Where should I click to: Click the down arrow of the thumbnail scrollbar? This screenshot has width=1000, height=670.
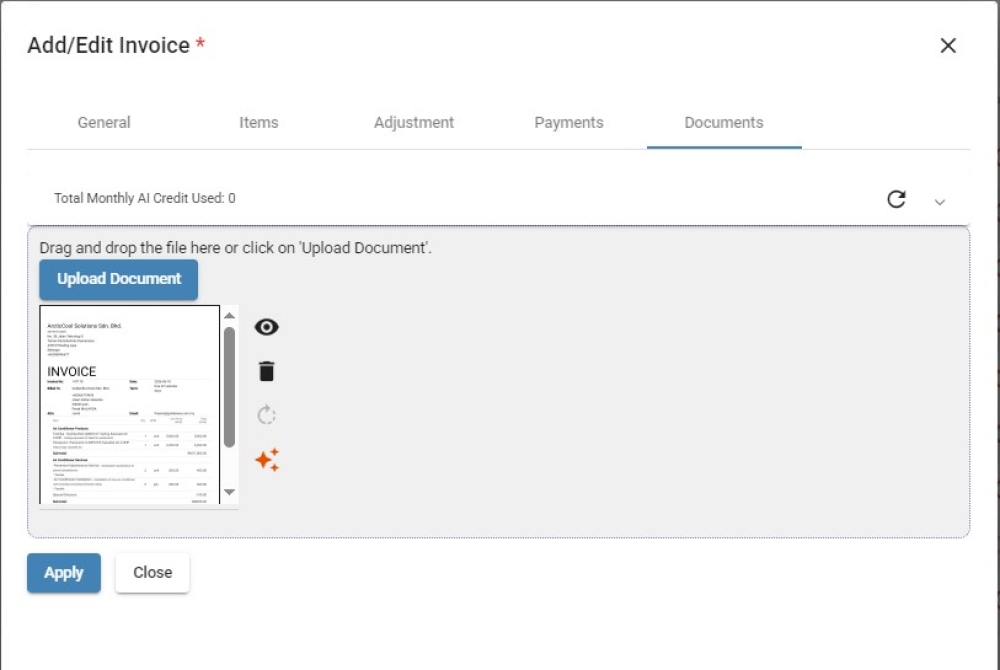click(230, 492)
